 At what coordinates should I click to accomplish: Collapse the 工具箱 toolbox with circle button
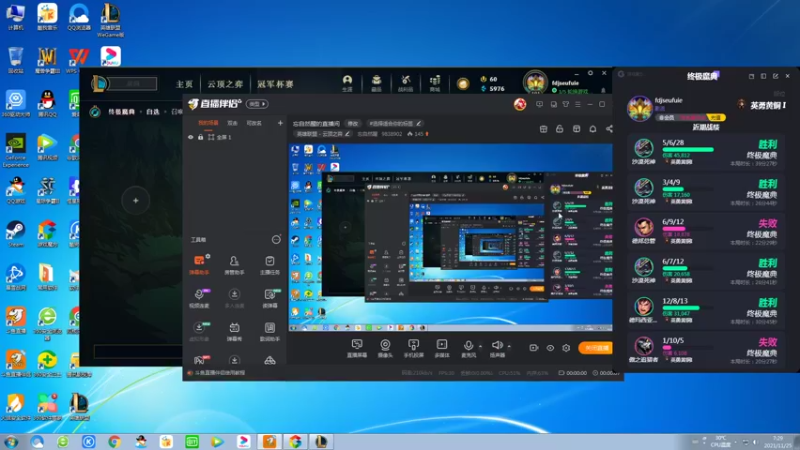click(276, 239)
